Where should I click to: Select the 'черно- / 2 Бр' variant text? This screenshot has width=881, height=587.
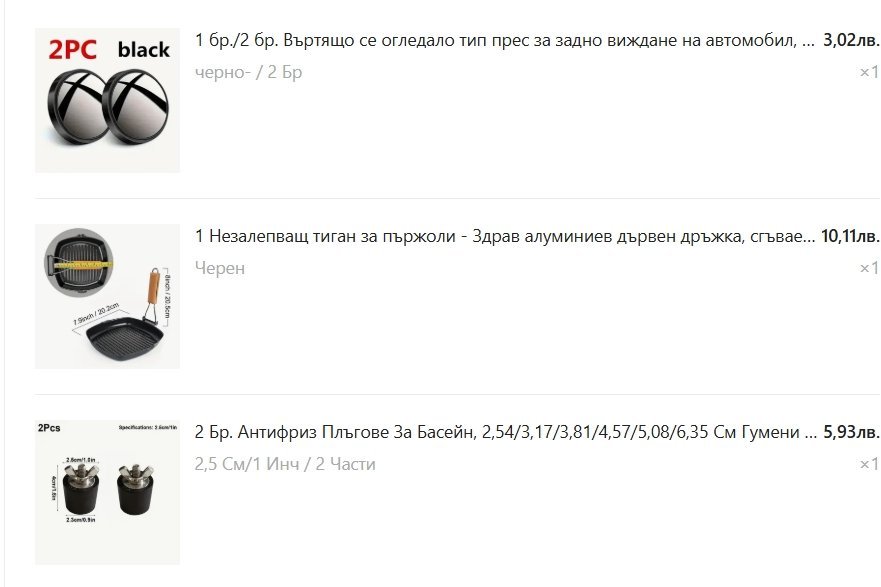(248, 72)
